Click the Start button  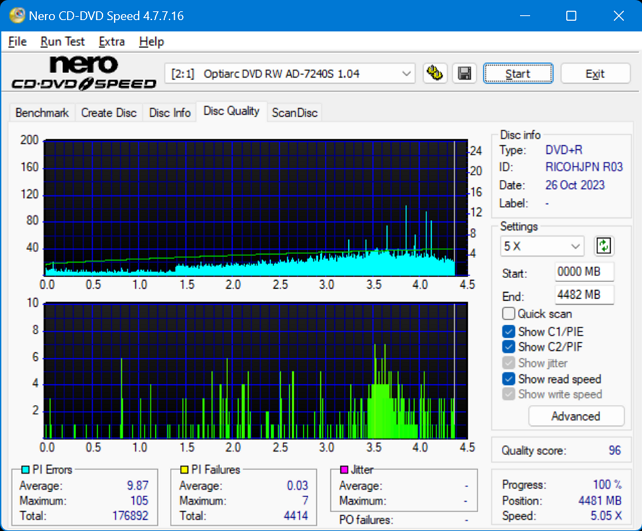518,74
